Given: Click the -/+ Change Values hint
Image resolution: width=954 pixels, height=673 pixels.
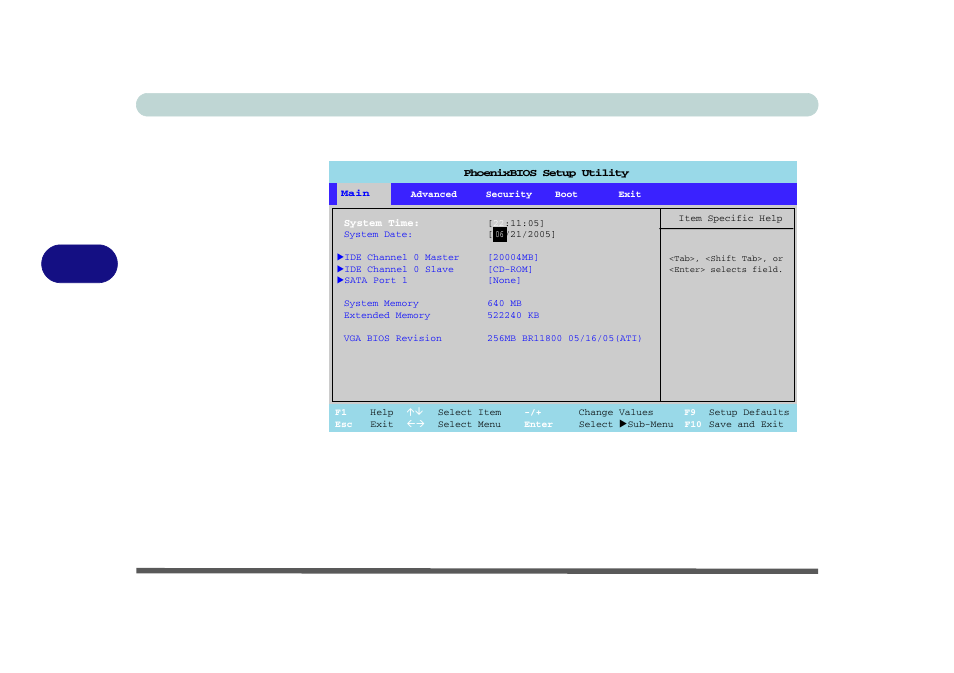Looking at the screenshot, I should click(588, 413).
